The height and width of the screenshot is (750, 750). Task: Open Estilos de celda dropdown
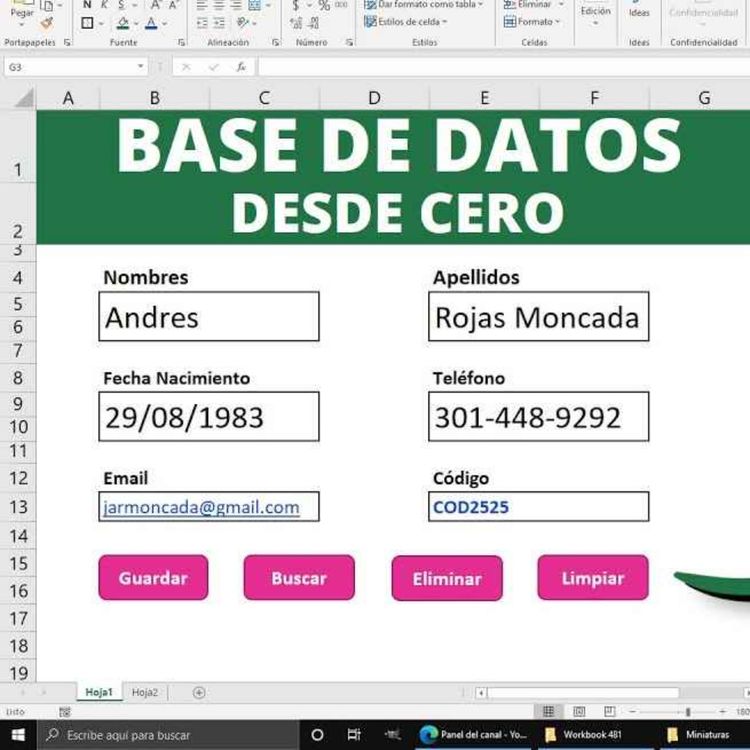pos(406,22)
